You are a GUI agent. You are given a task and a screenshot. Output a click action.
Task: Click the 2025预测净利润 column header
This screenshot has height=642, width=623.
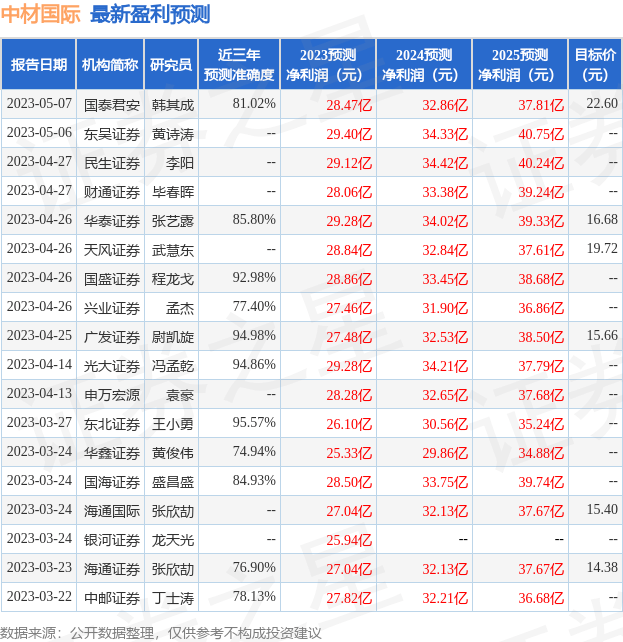[520, 64]
